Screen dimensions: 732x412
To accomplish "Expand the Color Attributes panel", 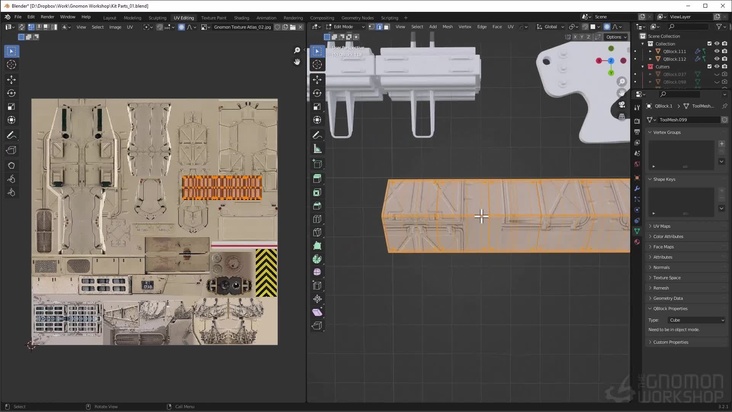I will point(668,237).
